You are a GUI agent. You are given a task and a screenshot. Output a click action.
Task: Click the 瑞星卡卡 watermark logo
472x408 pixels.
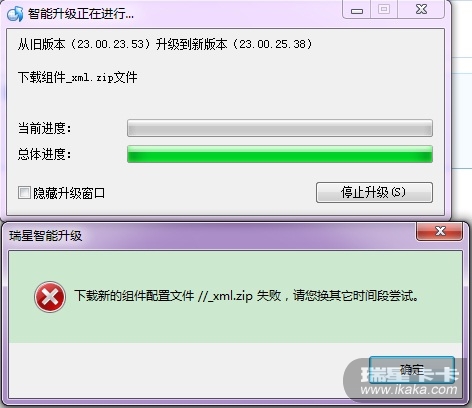coord(409,375)
